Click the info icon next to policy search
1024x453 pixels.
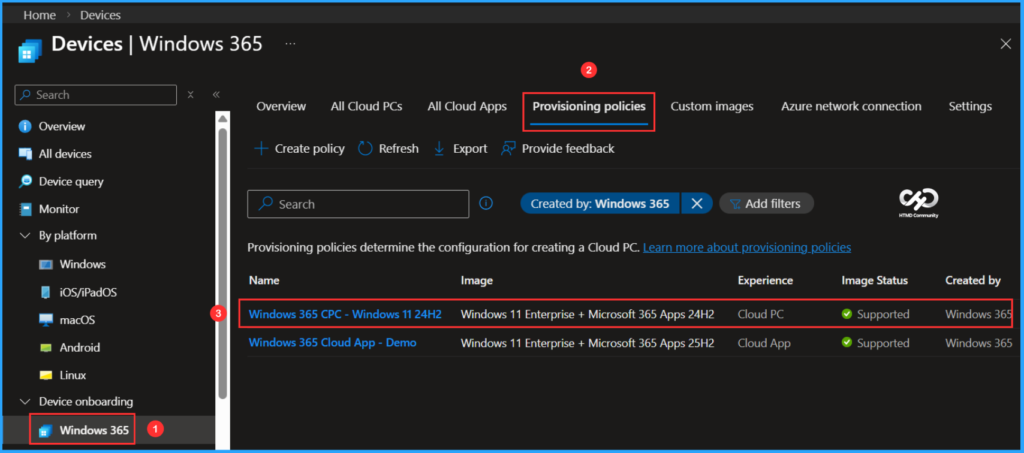tap(486, 204)
